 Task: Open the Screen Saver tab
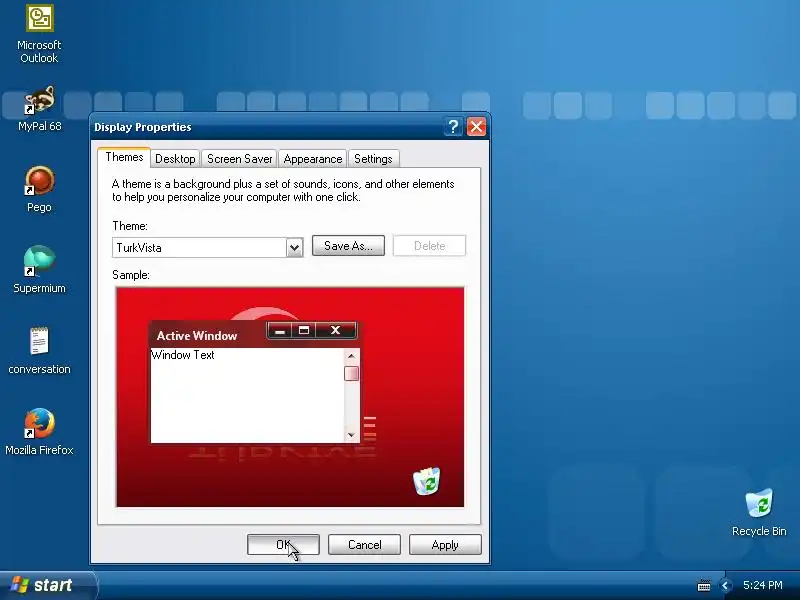[x=239, y=159]
